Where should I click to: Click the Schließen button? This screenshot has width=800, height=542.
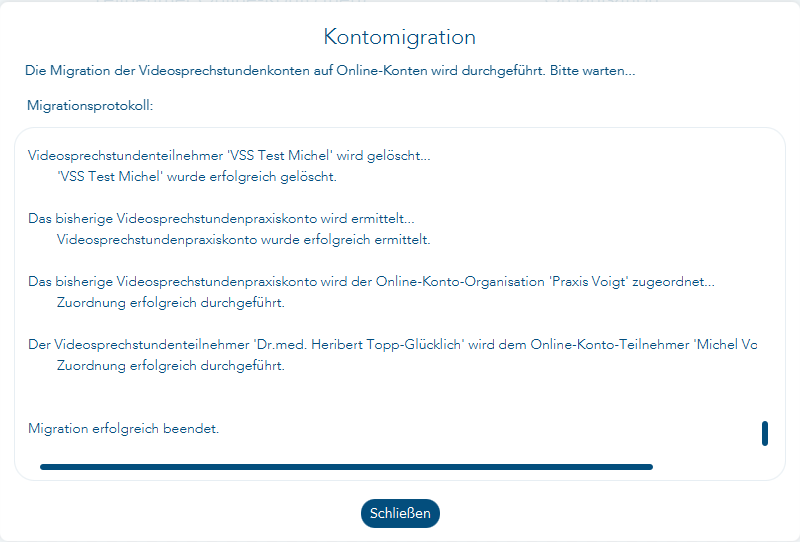(x=400, y=513)
